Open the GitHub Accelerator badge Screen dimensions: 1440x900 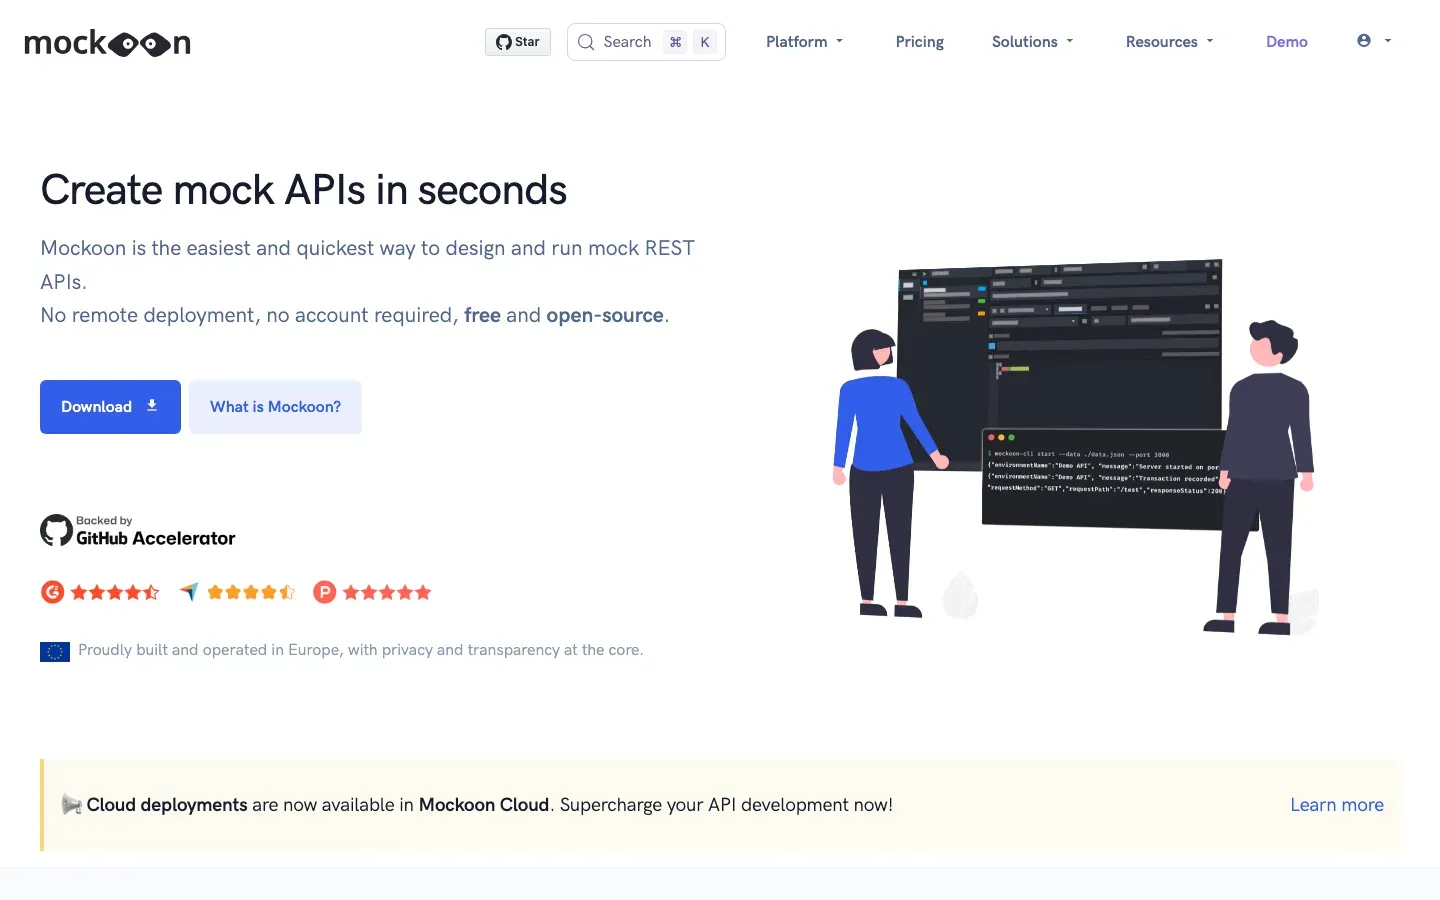click(x=138, y=531)
